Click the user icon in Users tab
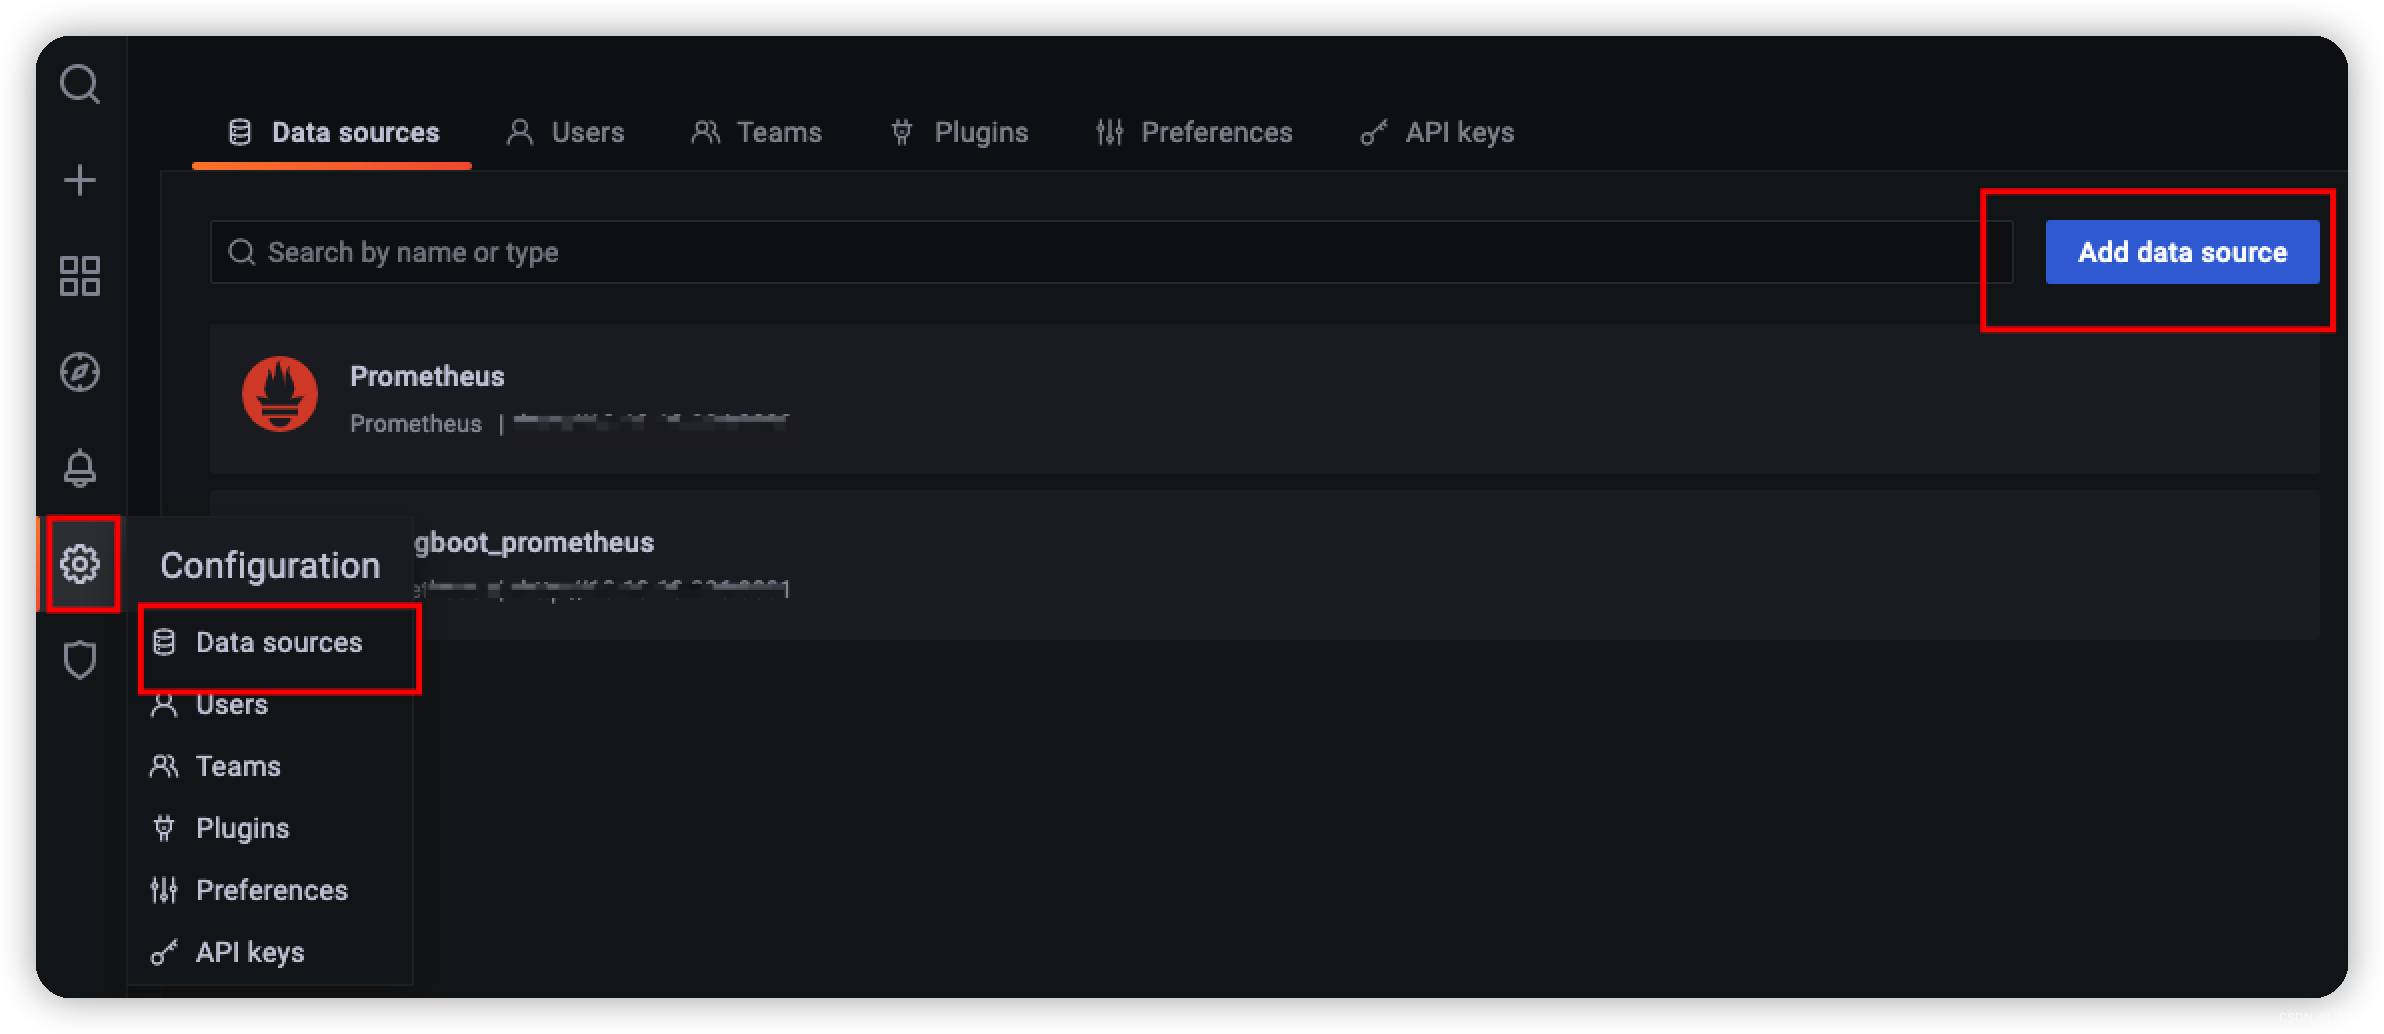 (519, 132)
